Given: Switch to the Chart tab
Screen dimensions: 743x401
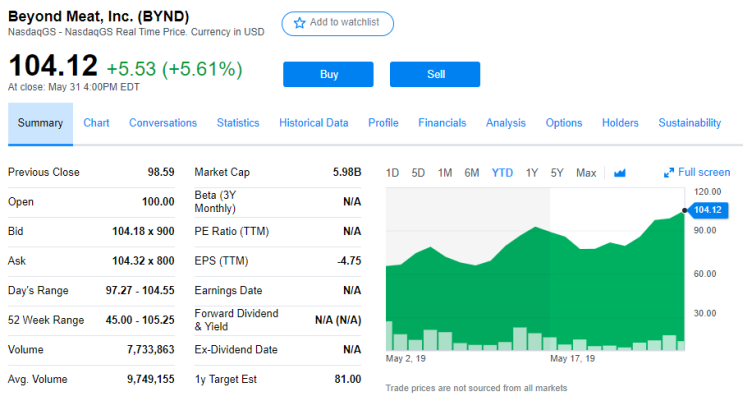Looking at the screenshot, I should (96, 123).
